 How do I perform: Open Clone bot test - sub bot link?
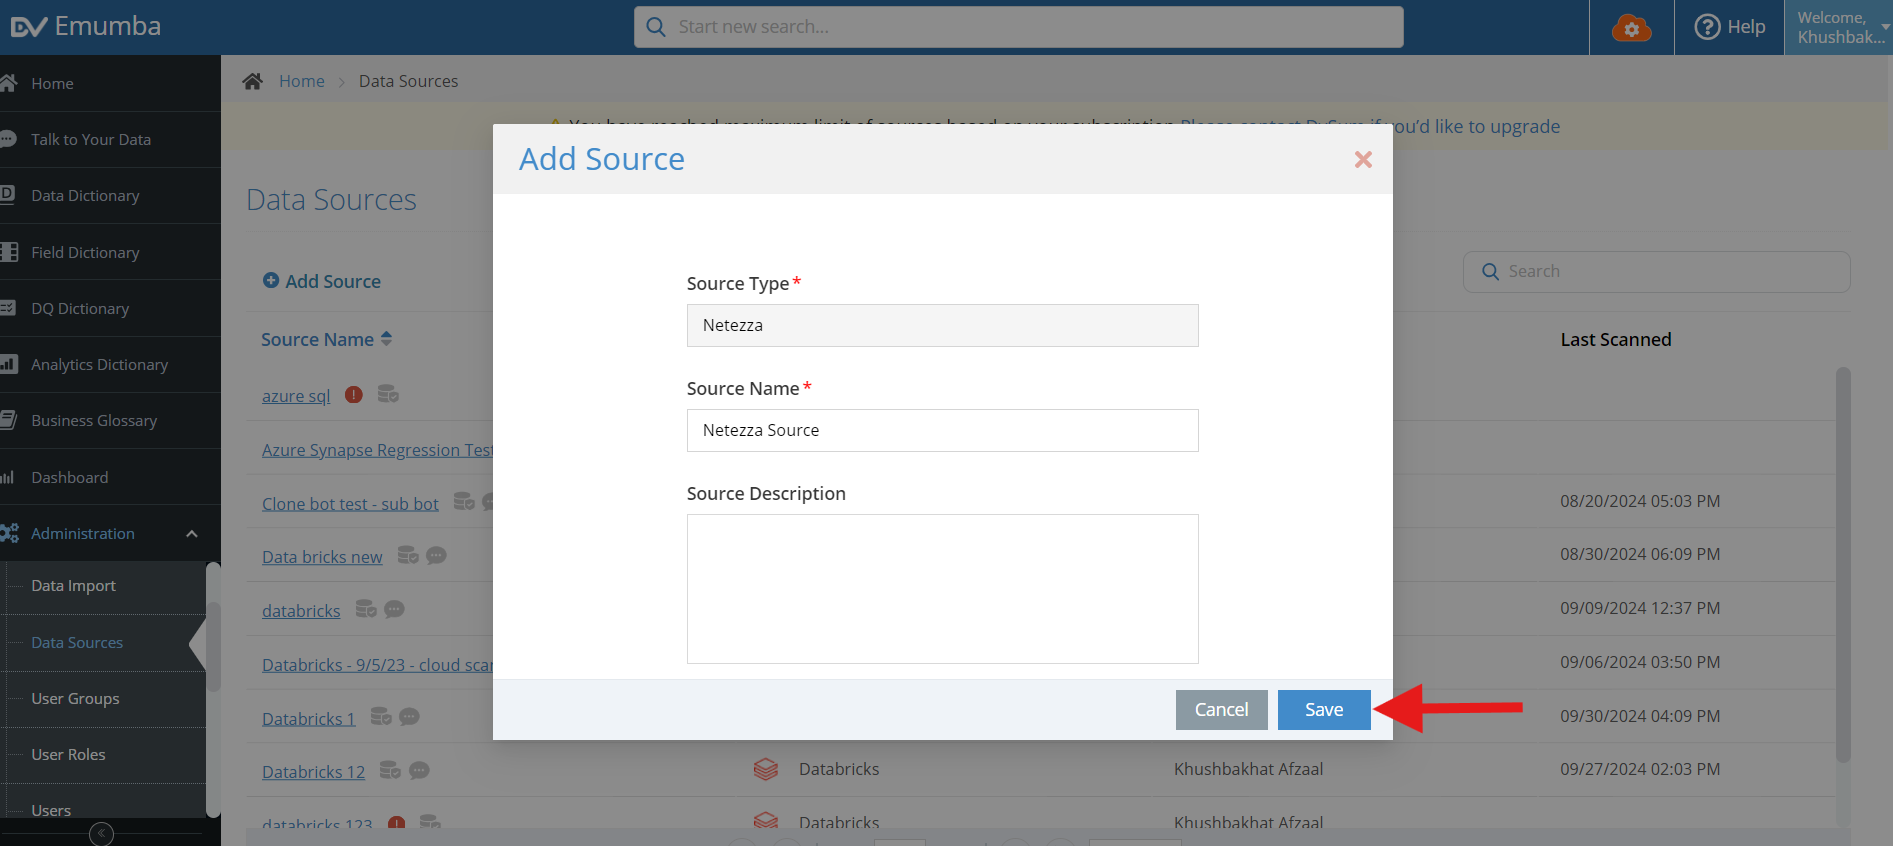click(350, 504)
